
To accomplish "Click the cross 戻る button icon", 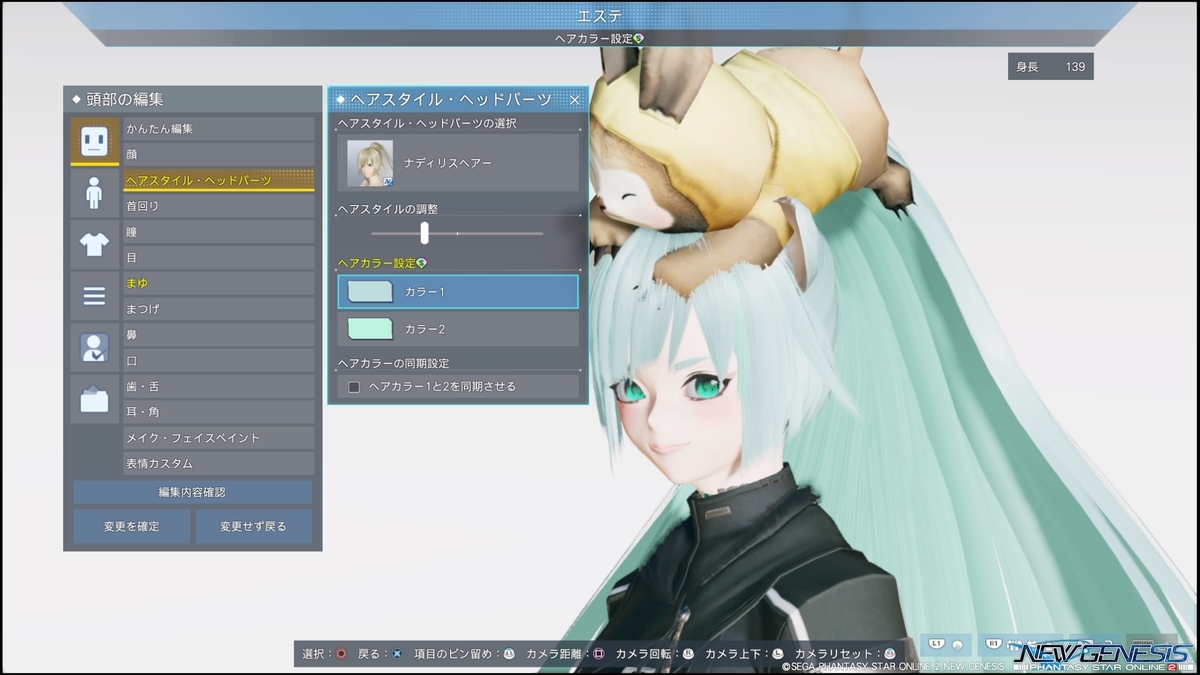I will [397, 653].
